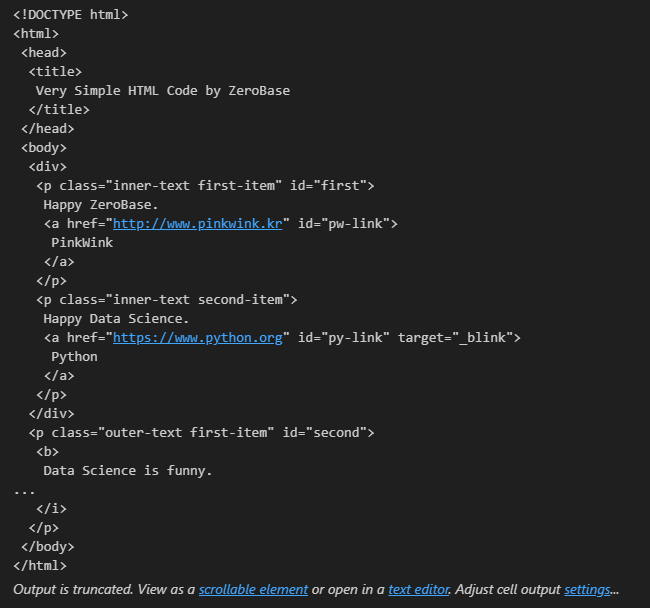Click the closing </body> tag line
This screenshot has width=650, height=608.
pos(48,547)
